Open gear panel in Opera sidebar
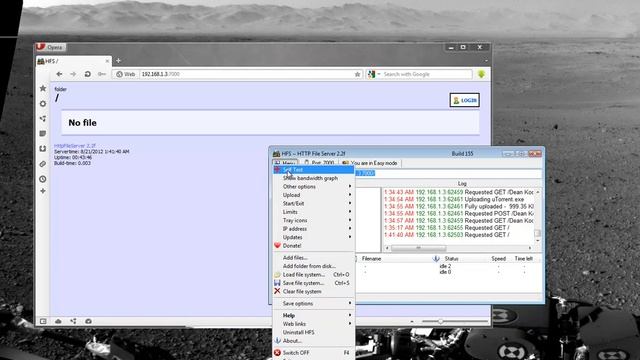This screenshot has height=360, width=640. coord(43,104)
